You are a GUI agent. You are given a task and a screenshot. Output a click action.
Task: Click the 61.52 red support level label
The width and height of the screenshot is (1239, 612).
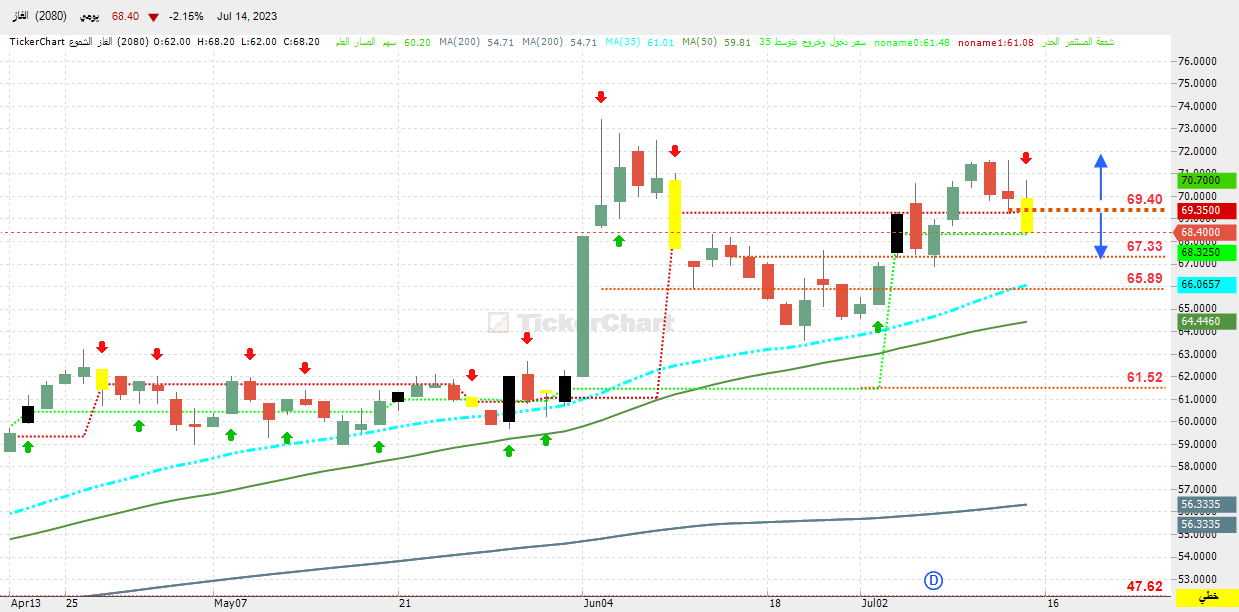[1144, 377]
